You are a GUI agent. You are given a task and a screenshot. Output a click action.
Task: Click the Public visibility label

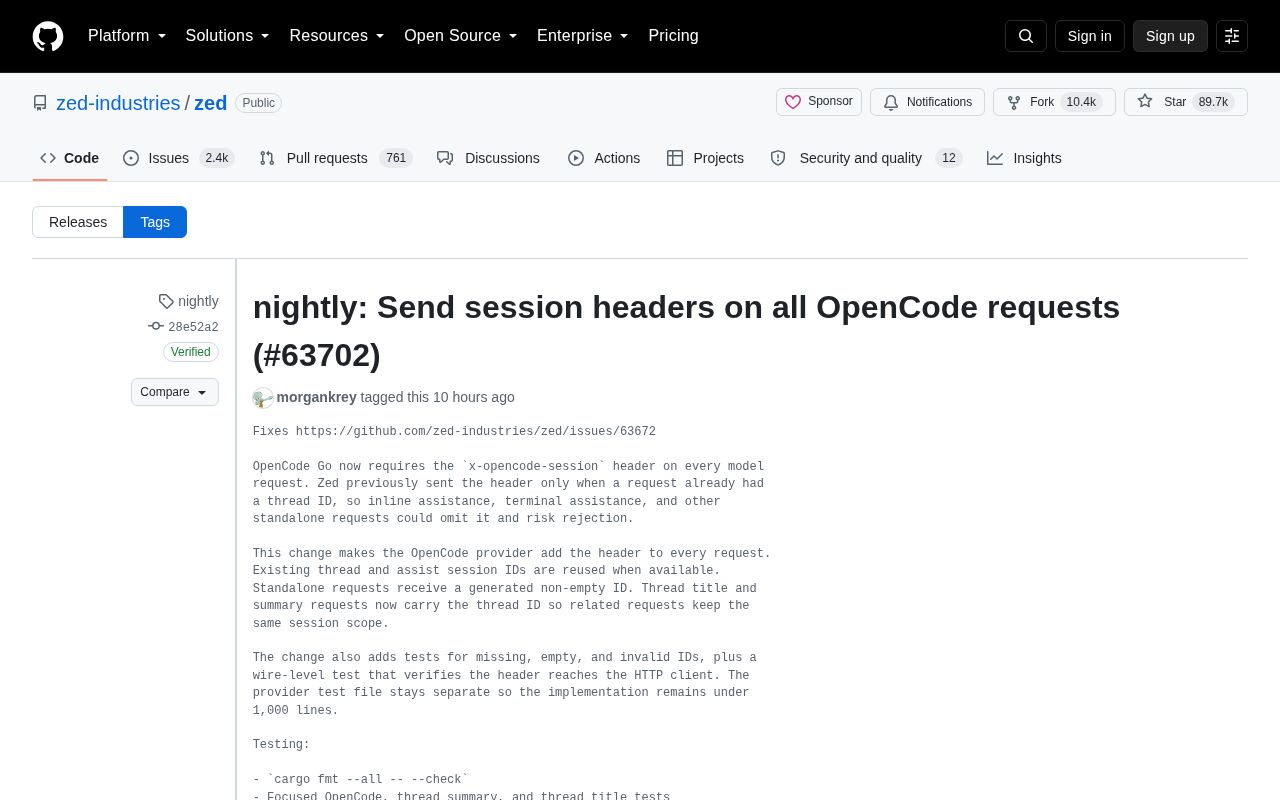(x=258, y=103)
